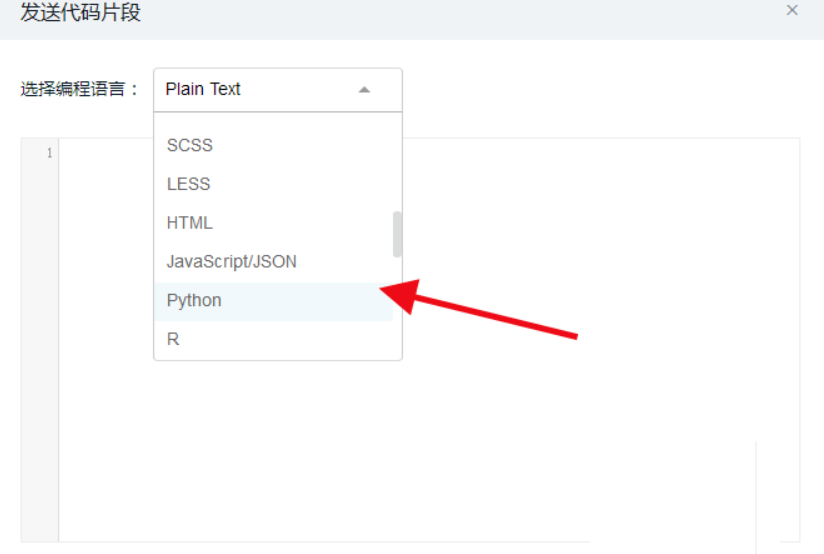
Task: Select the JavaScript/JSON option
Action: coord(231,262)
